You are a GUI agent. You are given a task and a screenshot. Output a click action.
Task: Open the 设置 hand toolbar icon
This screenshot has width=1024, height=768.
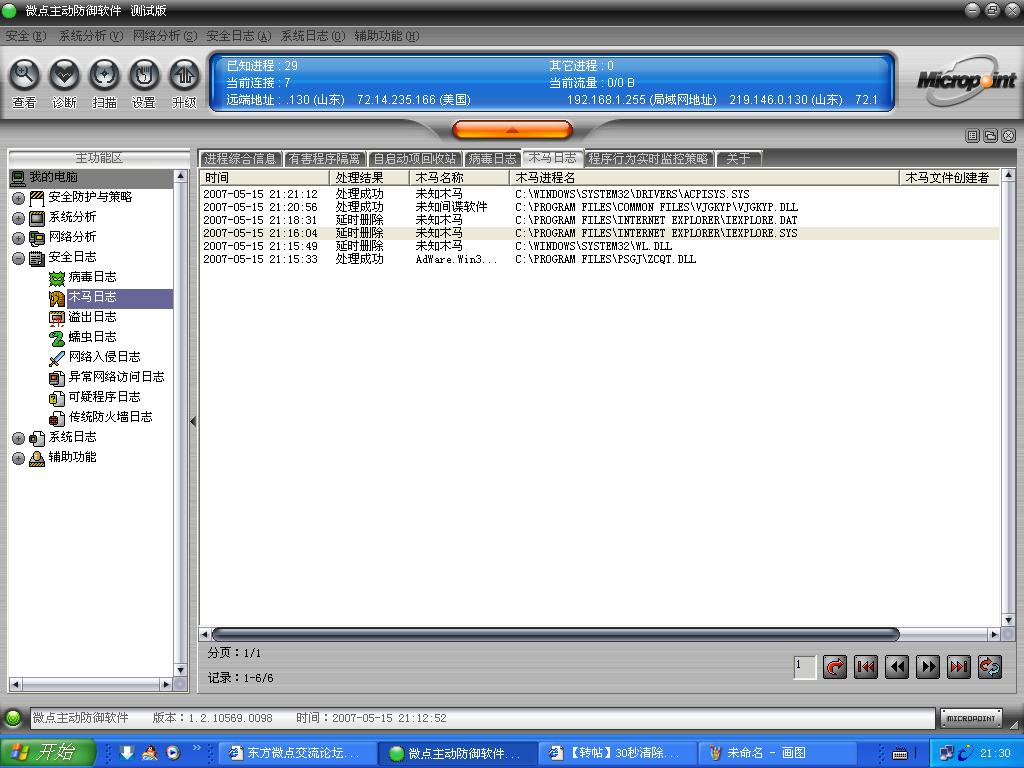144,75
